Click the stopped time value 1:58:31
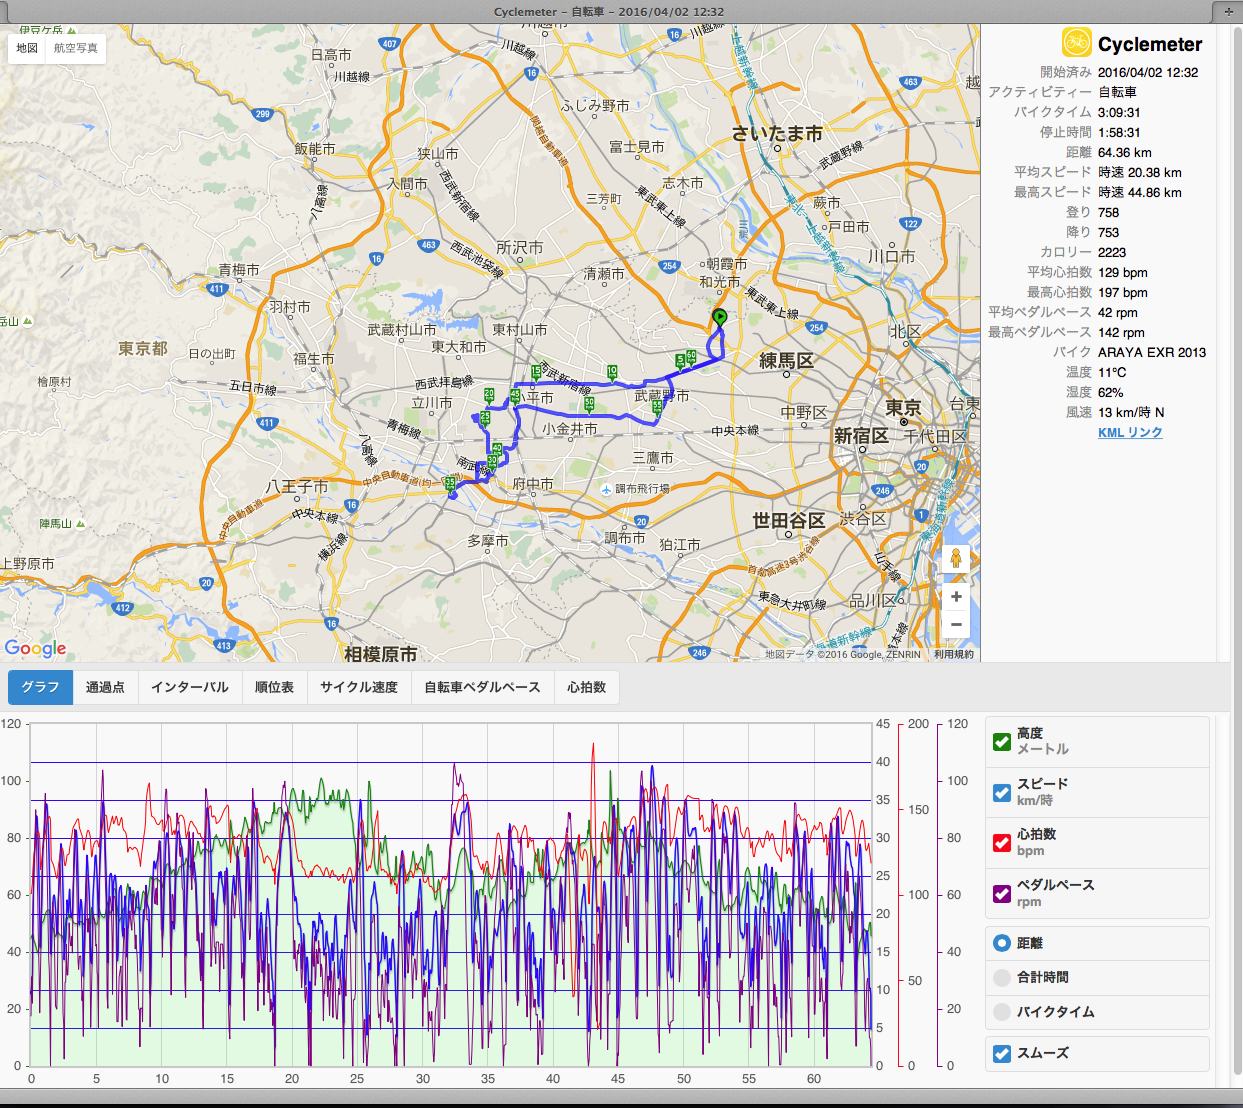The image size is (1243, 1108). (1119, 132)
